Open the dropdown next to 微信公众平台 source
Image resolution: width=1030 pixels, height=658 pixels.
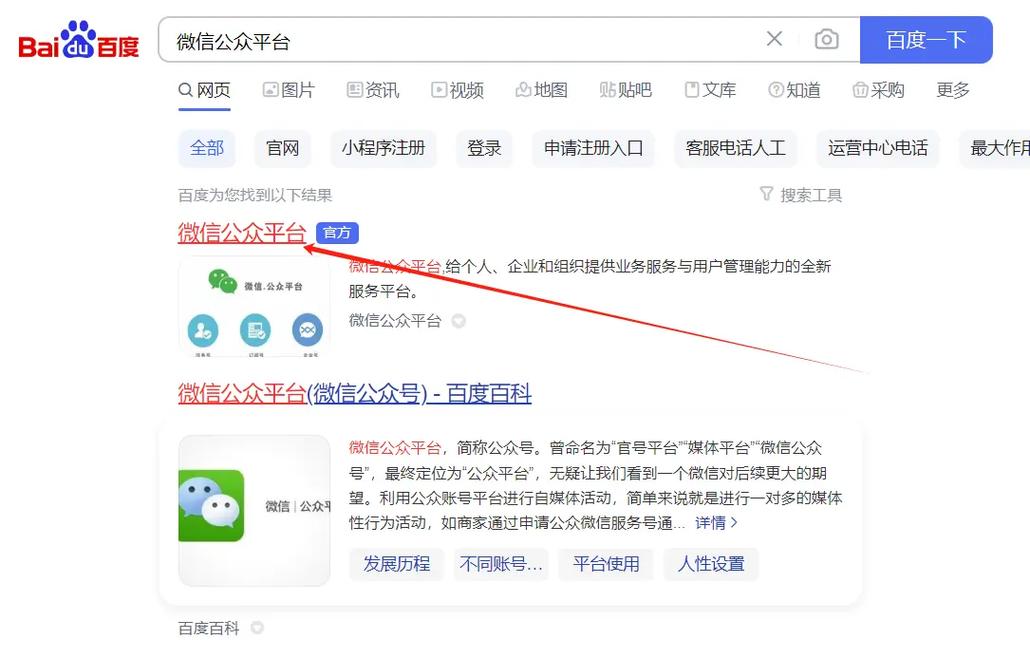[x=459, y=321]
